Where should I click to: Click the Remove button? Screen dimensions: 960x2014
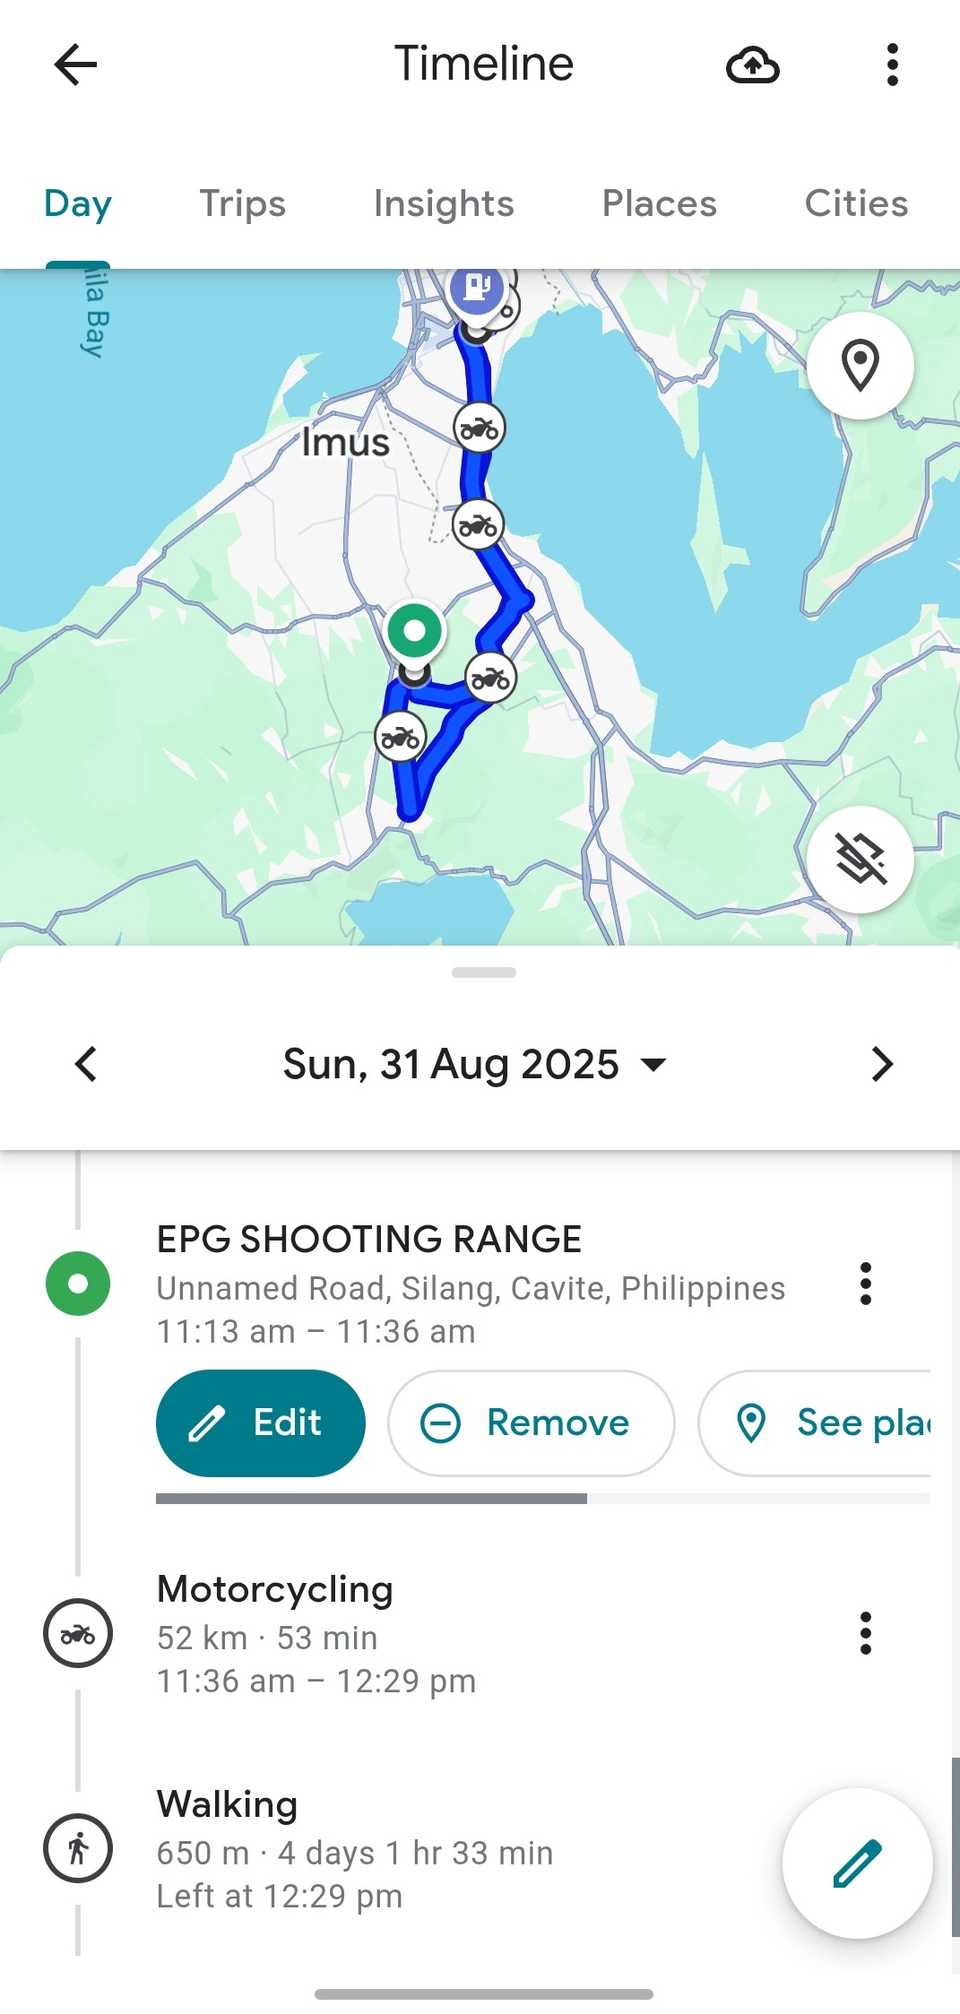[531, 1423]
